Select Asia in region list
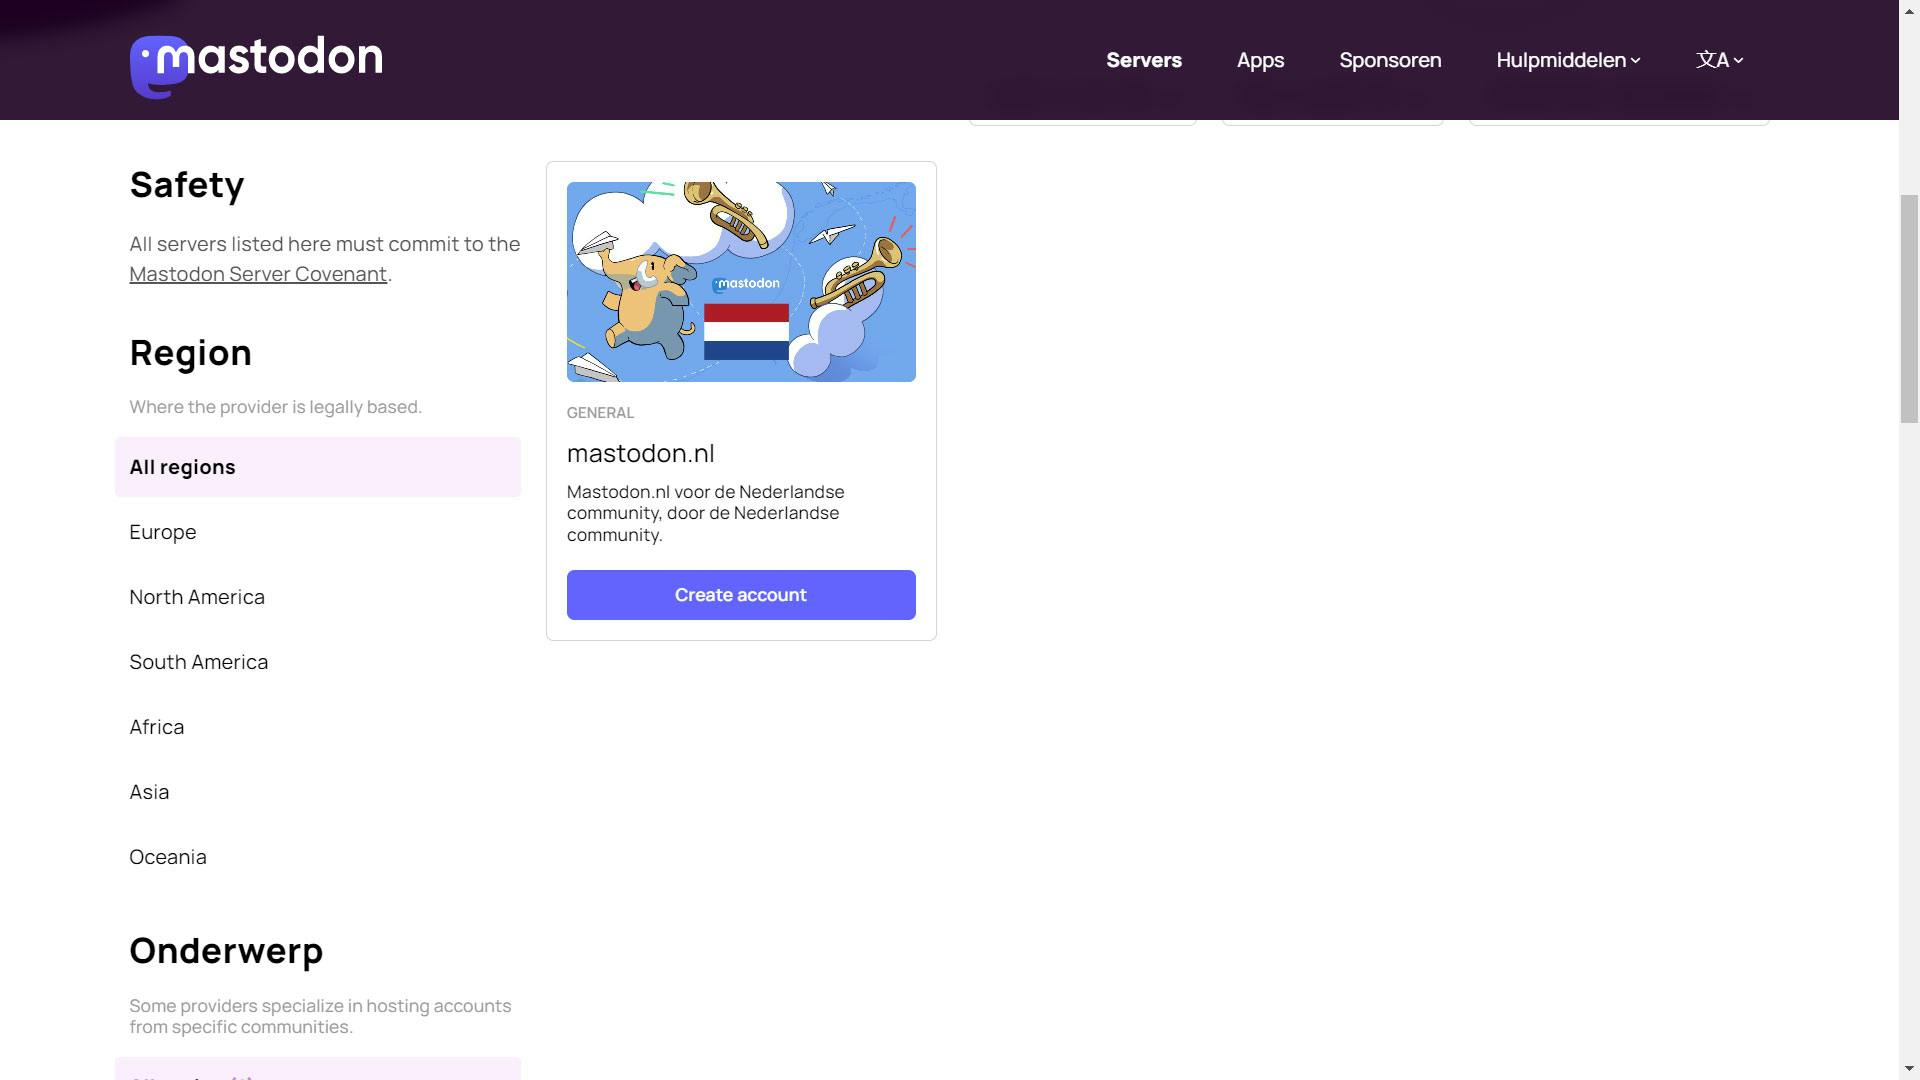This screenshot has width=1920, height=1080. coord(149,792)
